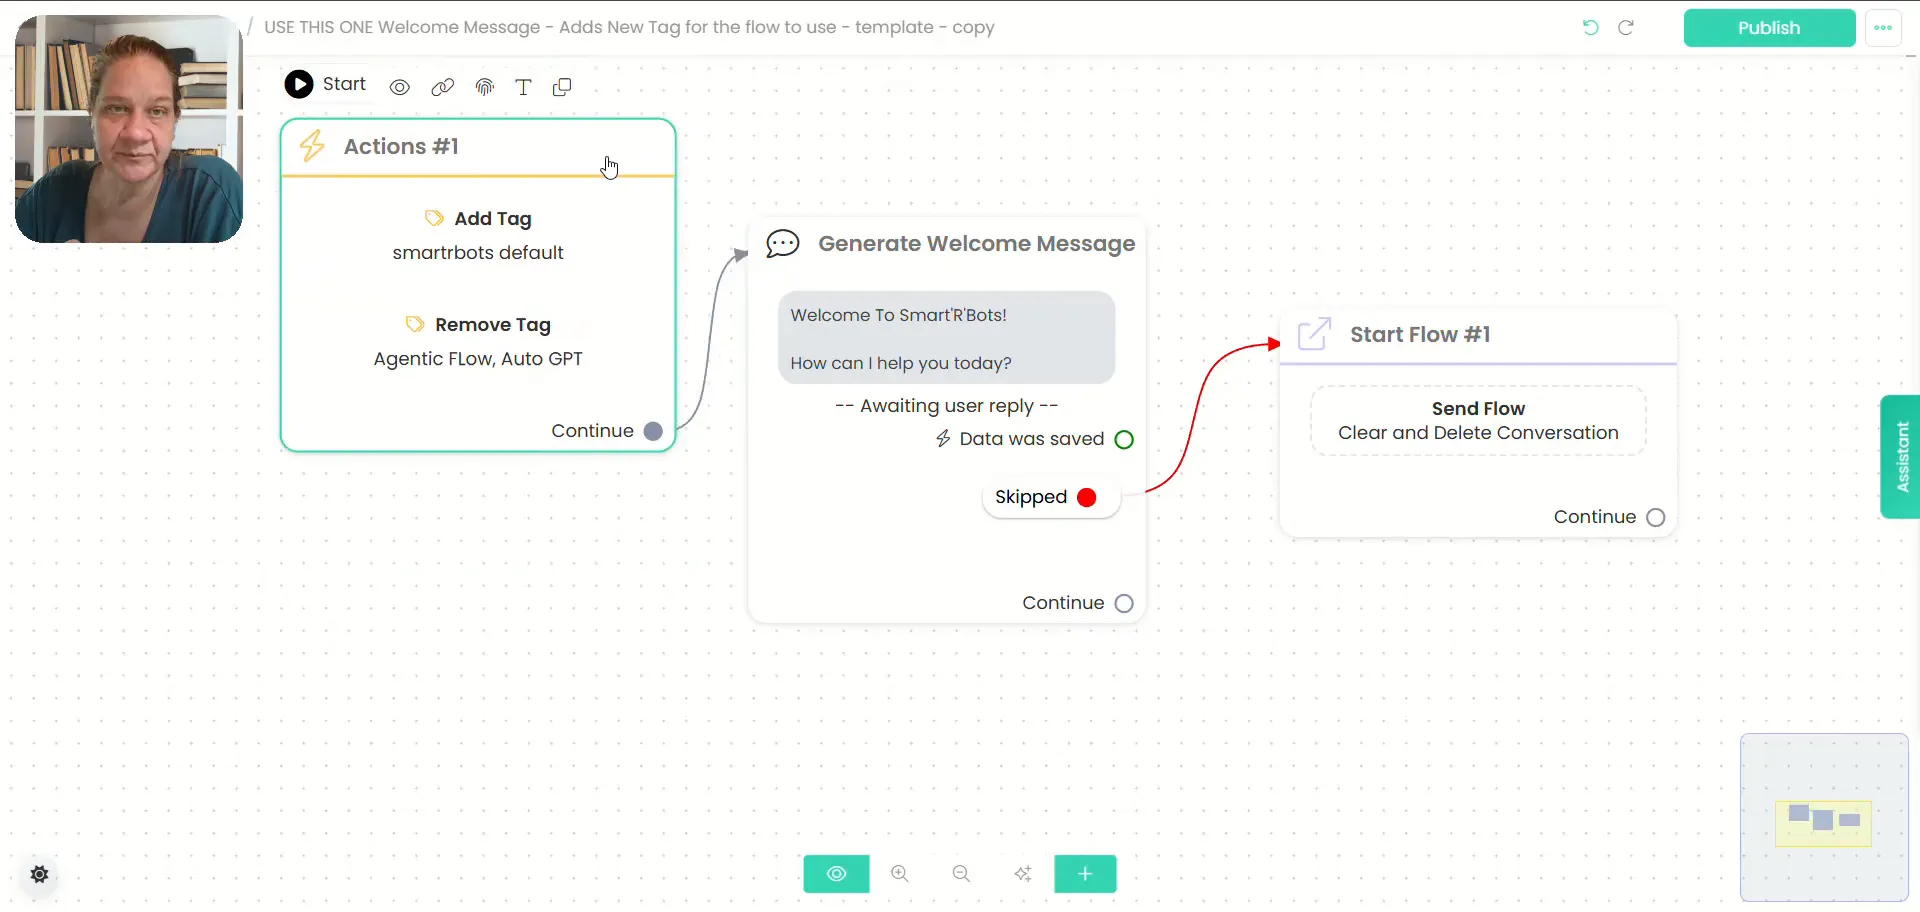Select the Start Flow #1 node title
This screenshot has width=1920, height=912.
[x=1420, y=334]
